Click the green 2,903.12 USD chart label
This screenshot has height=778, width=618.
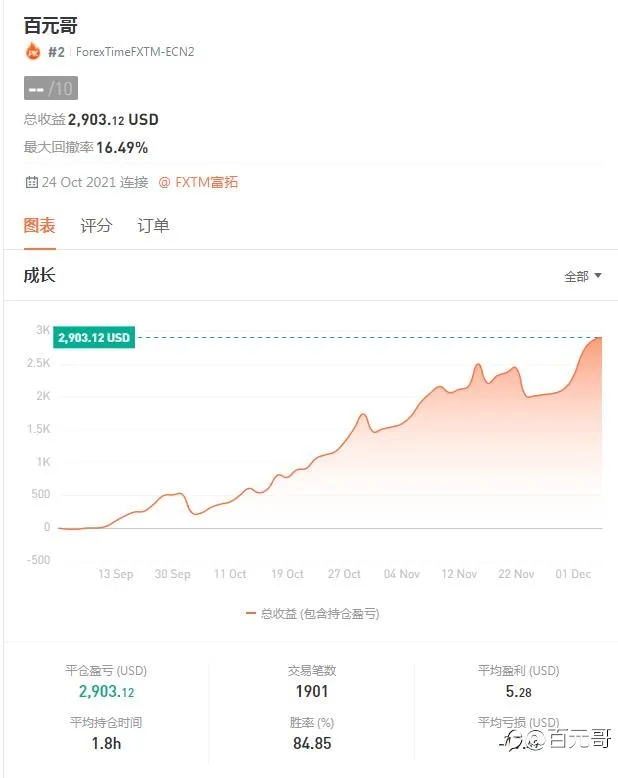[94, 337]
